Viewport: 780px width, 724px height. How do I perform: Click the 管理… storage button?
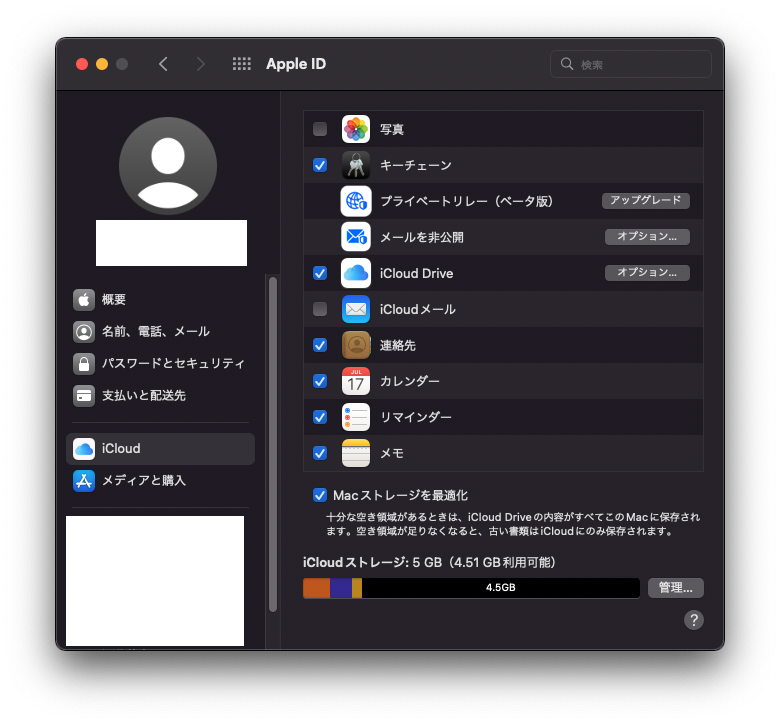tap(676, 588)
